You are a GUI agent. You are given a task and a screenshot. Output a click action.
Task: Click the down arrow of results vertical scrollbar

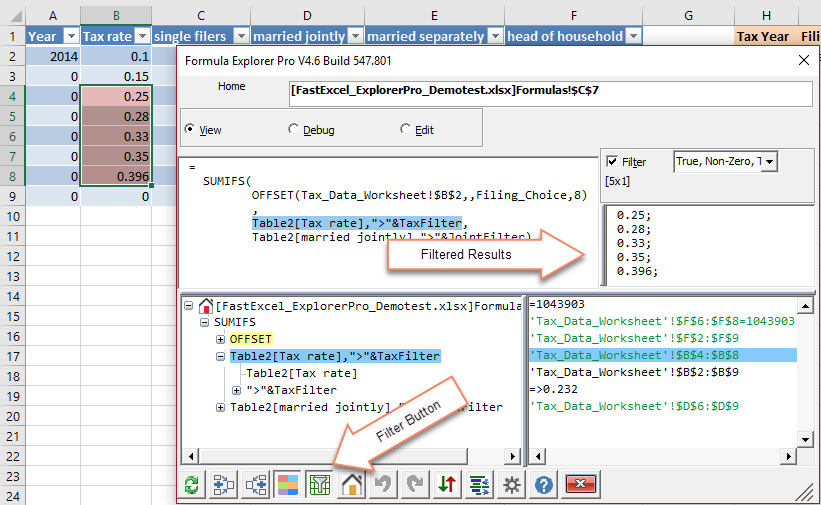tap(805, 439)
